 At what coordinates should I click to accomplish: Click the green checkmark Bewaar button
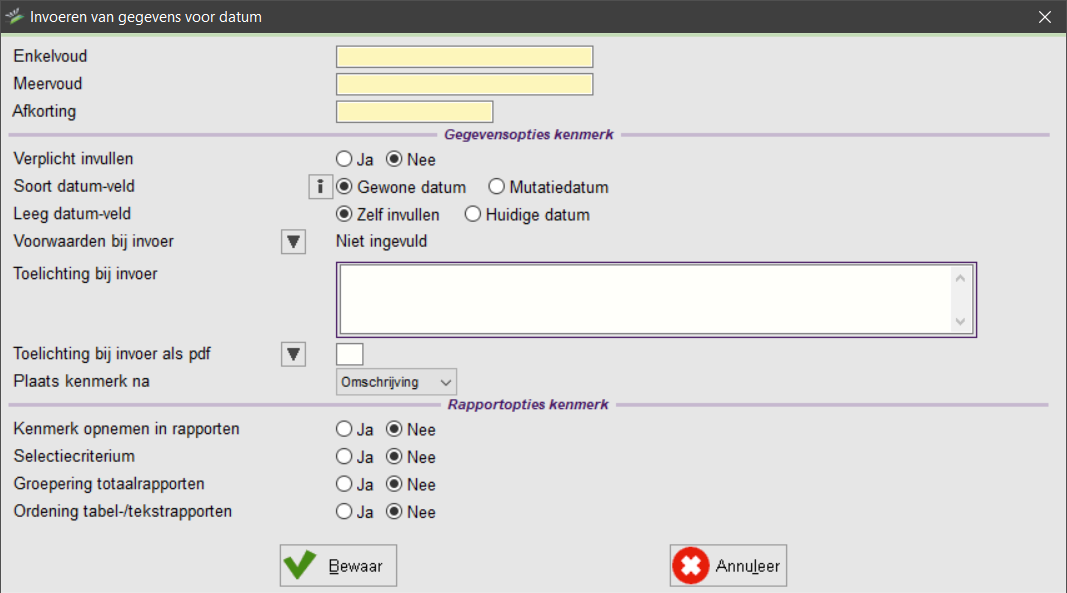point(338,566)
